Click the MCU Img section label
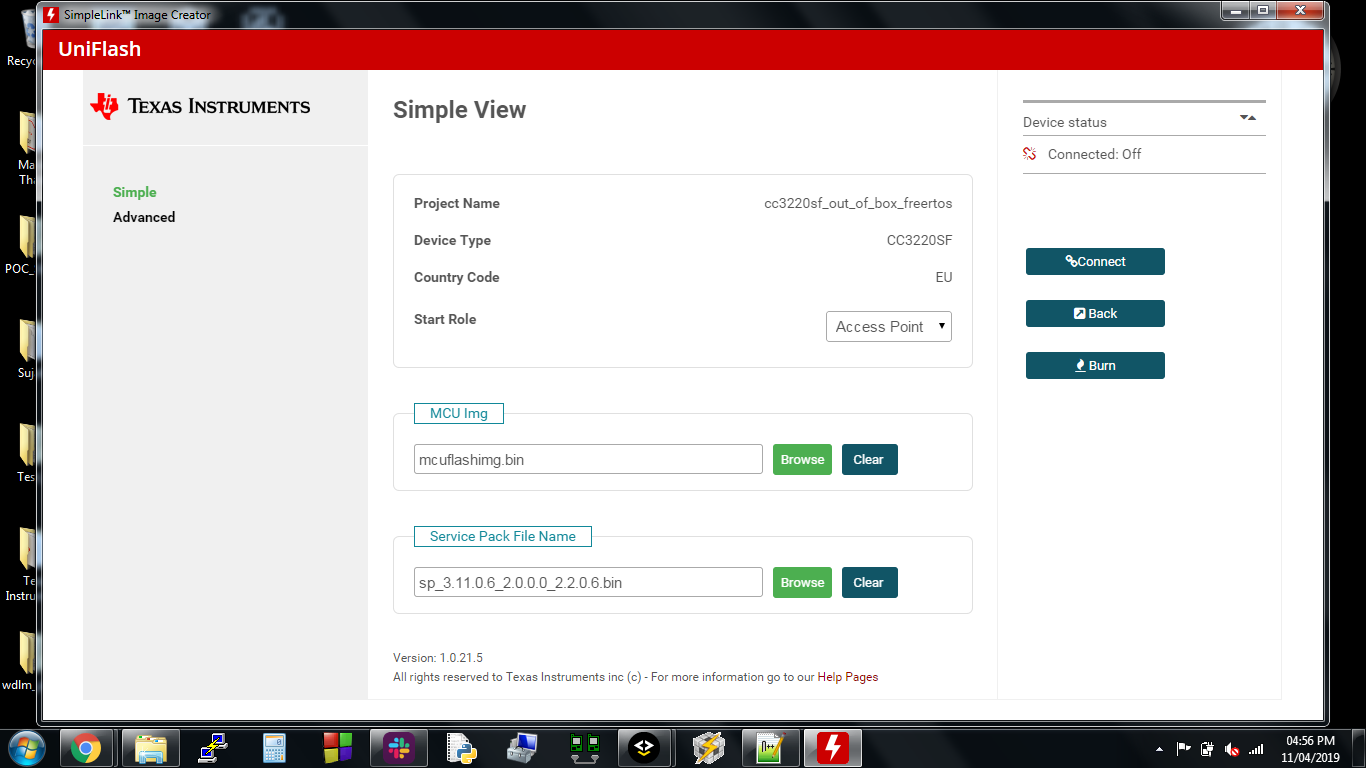1366x768 pixels. click(458, 413)
